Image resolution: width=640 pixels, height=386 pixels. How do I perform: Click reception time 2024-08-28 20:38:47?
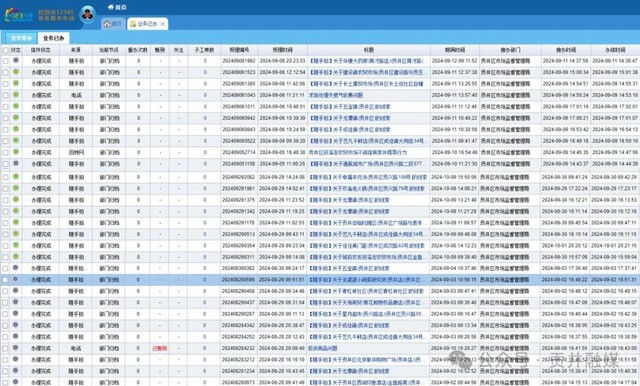coord(282,326)
